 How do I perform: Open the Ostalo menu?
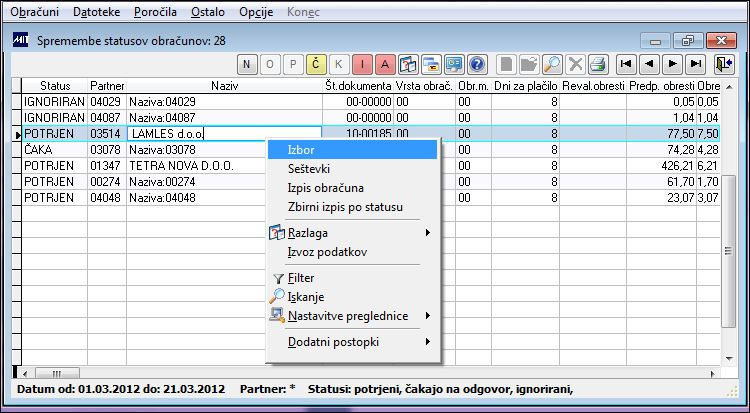click(208, 12)
